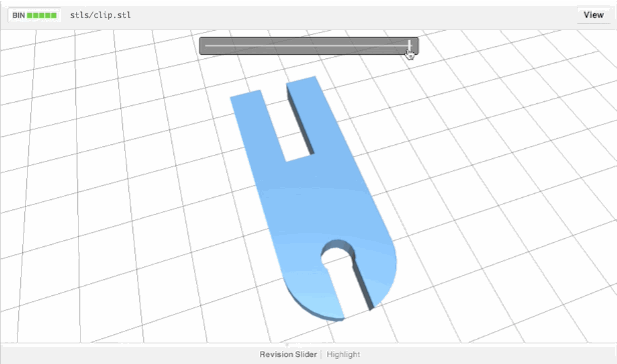Screen dimensions: 617x364
Task: Click the green diffstat bars
Action: [42, 15]
